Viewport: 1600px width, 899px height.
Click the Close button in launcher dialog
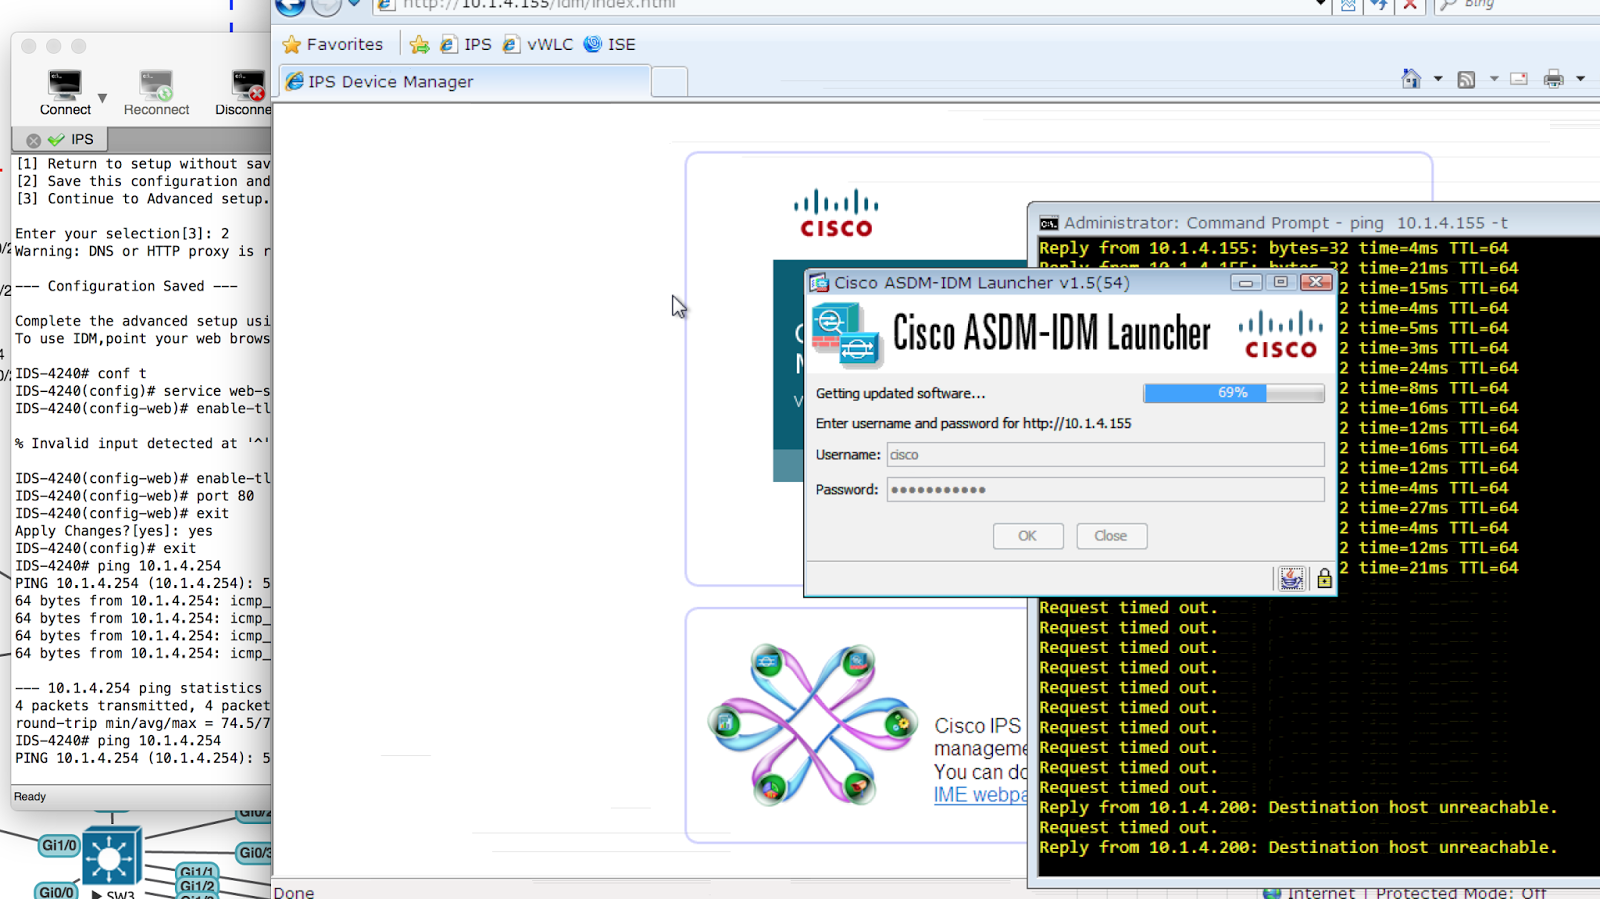[x=1112, y=536]
